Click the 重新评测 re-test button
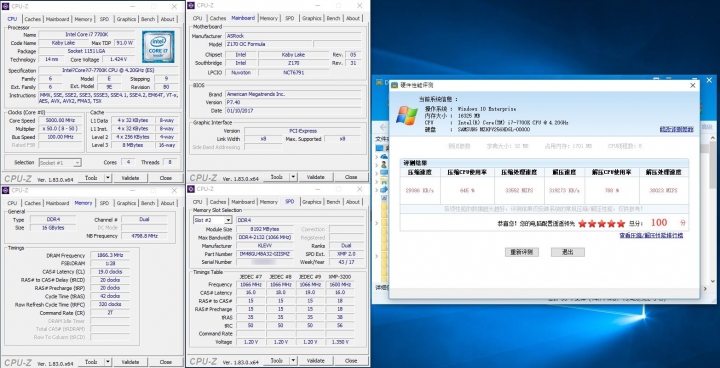 [x=522, y=252]
